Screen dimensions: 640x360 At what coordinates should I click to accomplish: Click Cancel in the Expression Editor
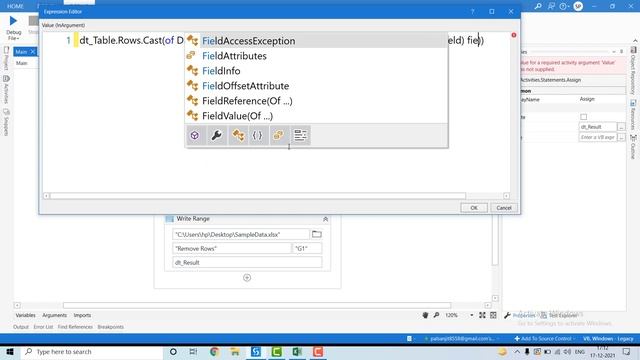click(504, 208)
